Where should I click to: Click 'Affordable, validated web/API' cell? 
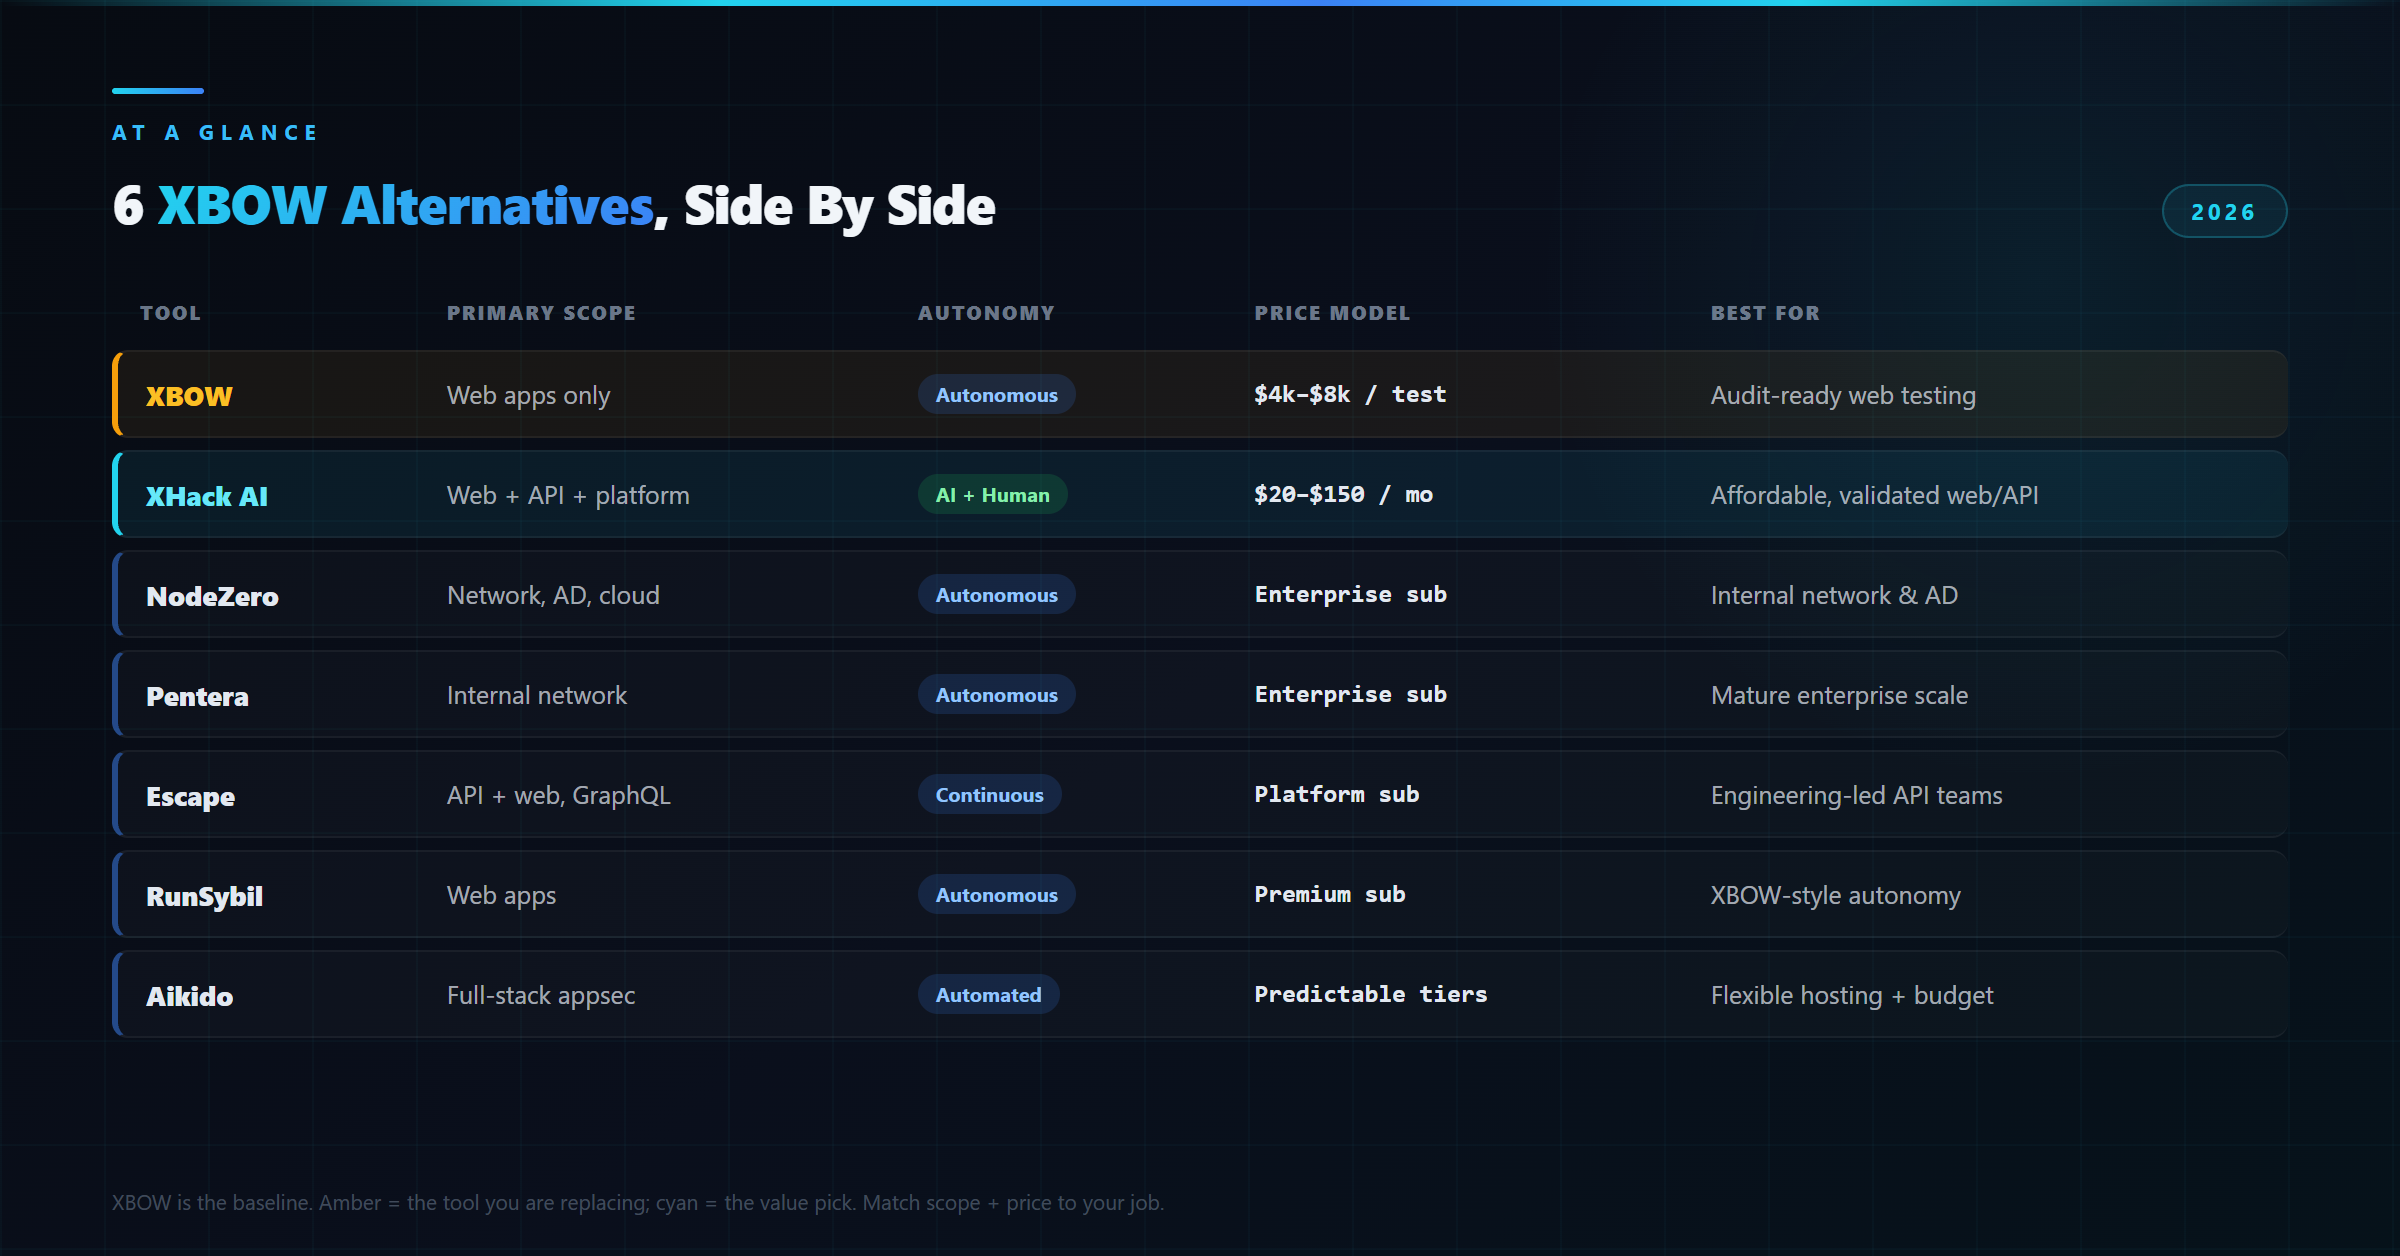coord(1874,496)
